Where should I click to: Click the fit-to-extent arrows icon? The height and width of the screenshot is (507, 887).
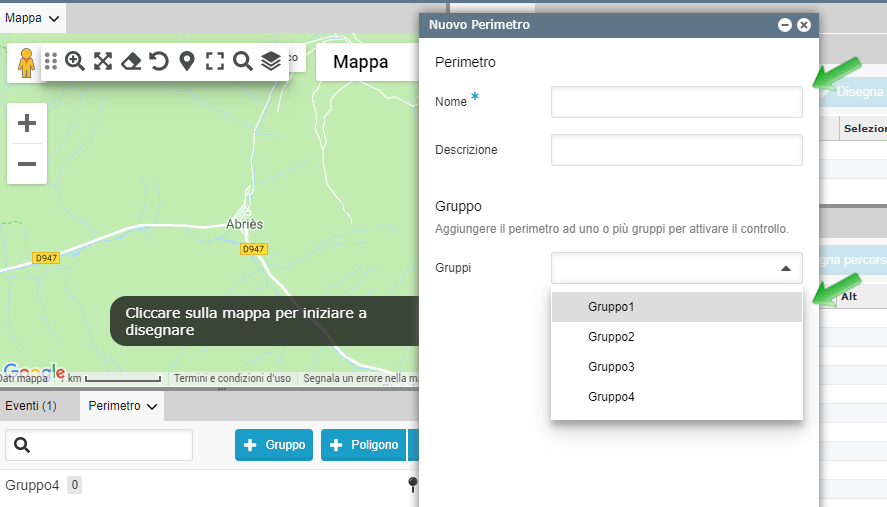click(103, 61)
